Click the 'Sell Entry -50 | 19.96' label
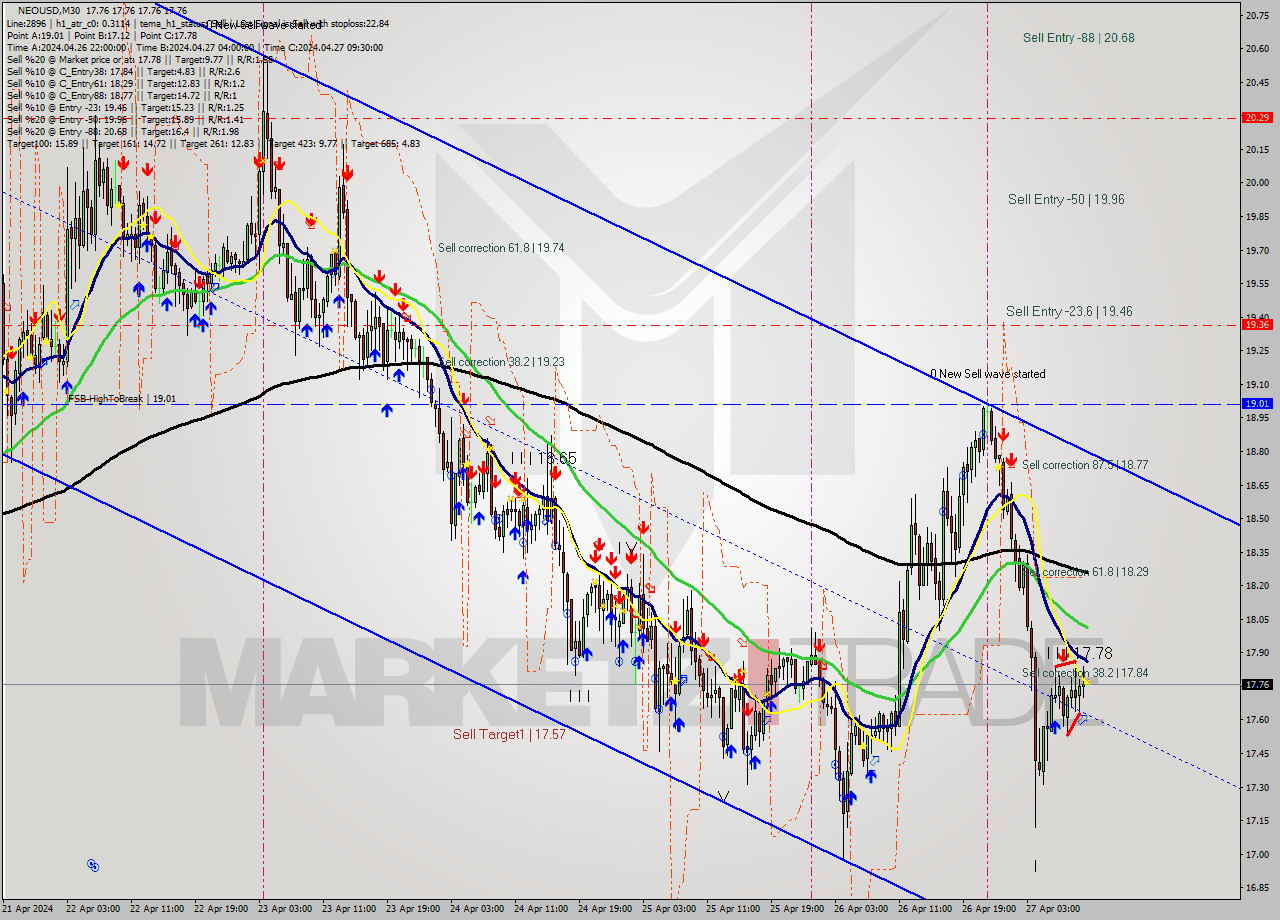This screenshot has height=920, width=1280. tap(1066, 200)
